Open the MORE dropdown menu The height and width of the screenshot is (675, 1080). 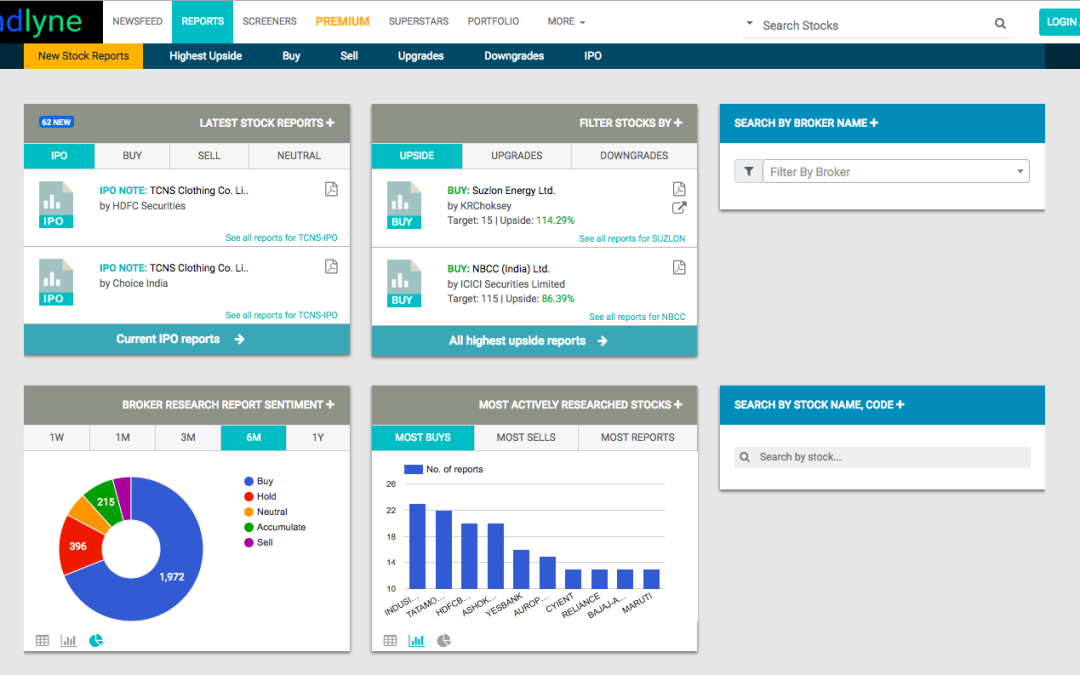(x=566, y=22)
